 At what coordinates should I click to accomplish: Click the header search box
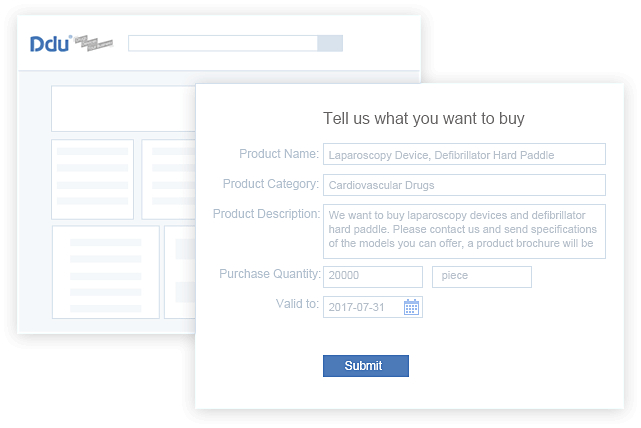click(x=222, y=43)
